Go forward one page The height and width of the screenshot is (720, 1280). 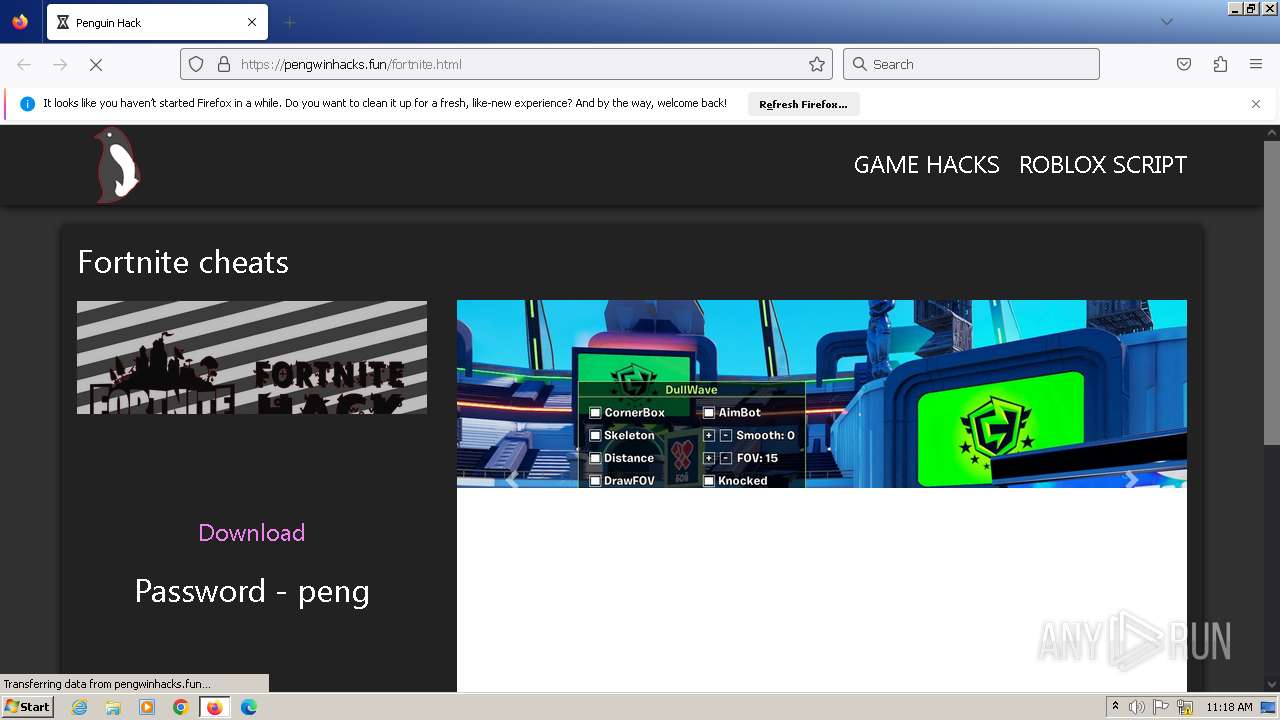[60, 64]
